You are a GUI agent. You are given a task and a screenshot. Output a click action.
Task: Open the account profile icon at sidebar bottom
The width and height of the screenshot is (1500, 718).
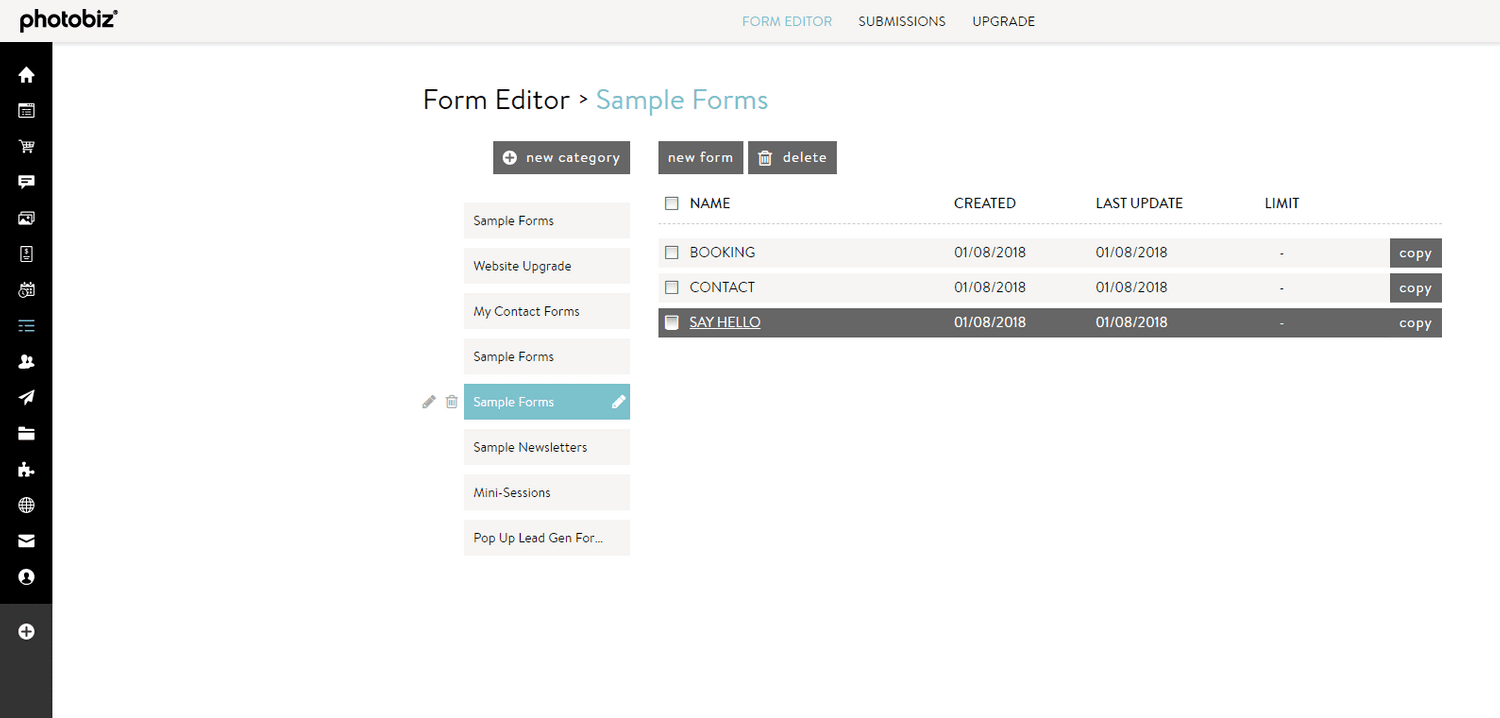coord(26,577)
